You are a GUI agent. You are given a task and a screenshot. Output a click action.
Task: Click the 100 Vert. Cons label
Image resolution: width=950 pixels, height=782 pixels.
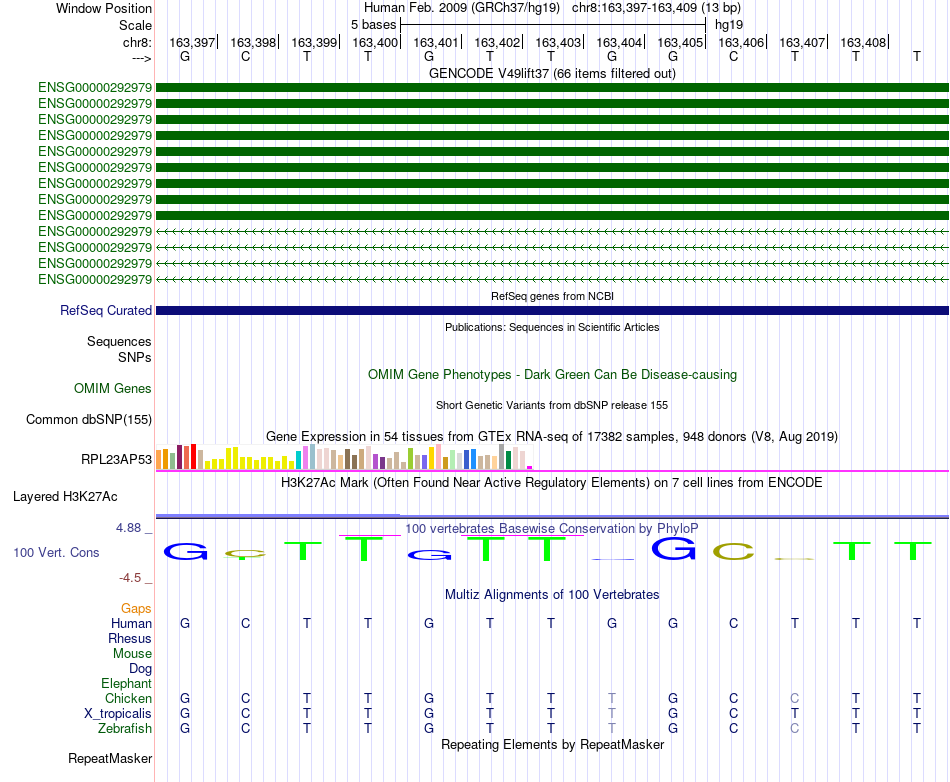tap(56, 552)
